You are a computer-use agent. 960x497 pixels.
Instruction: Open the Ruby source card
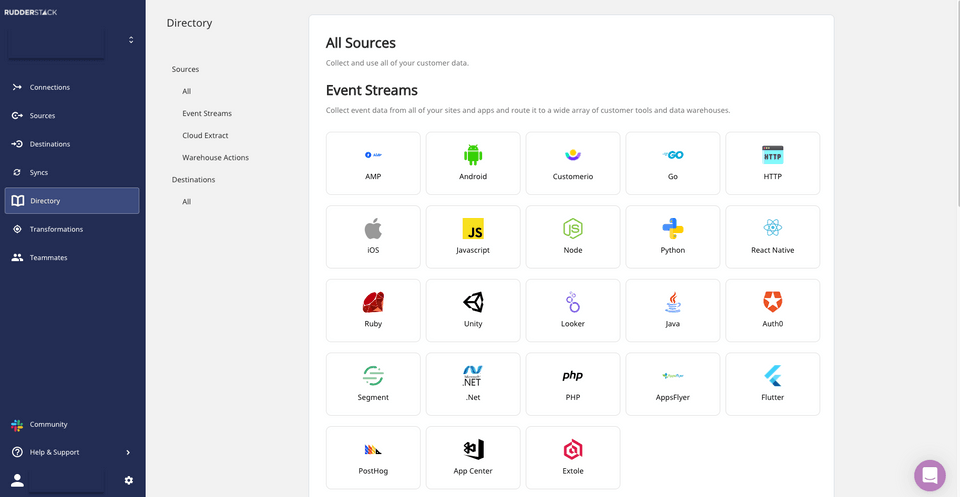coord(373,310)
